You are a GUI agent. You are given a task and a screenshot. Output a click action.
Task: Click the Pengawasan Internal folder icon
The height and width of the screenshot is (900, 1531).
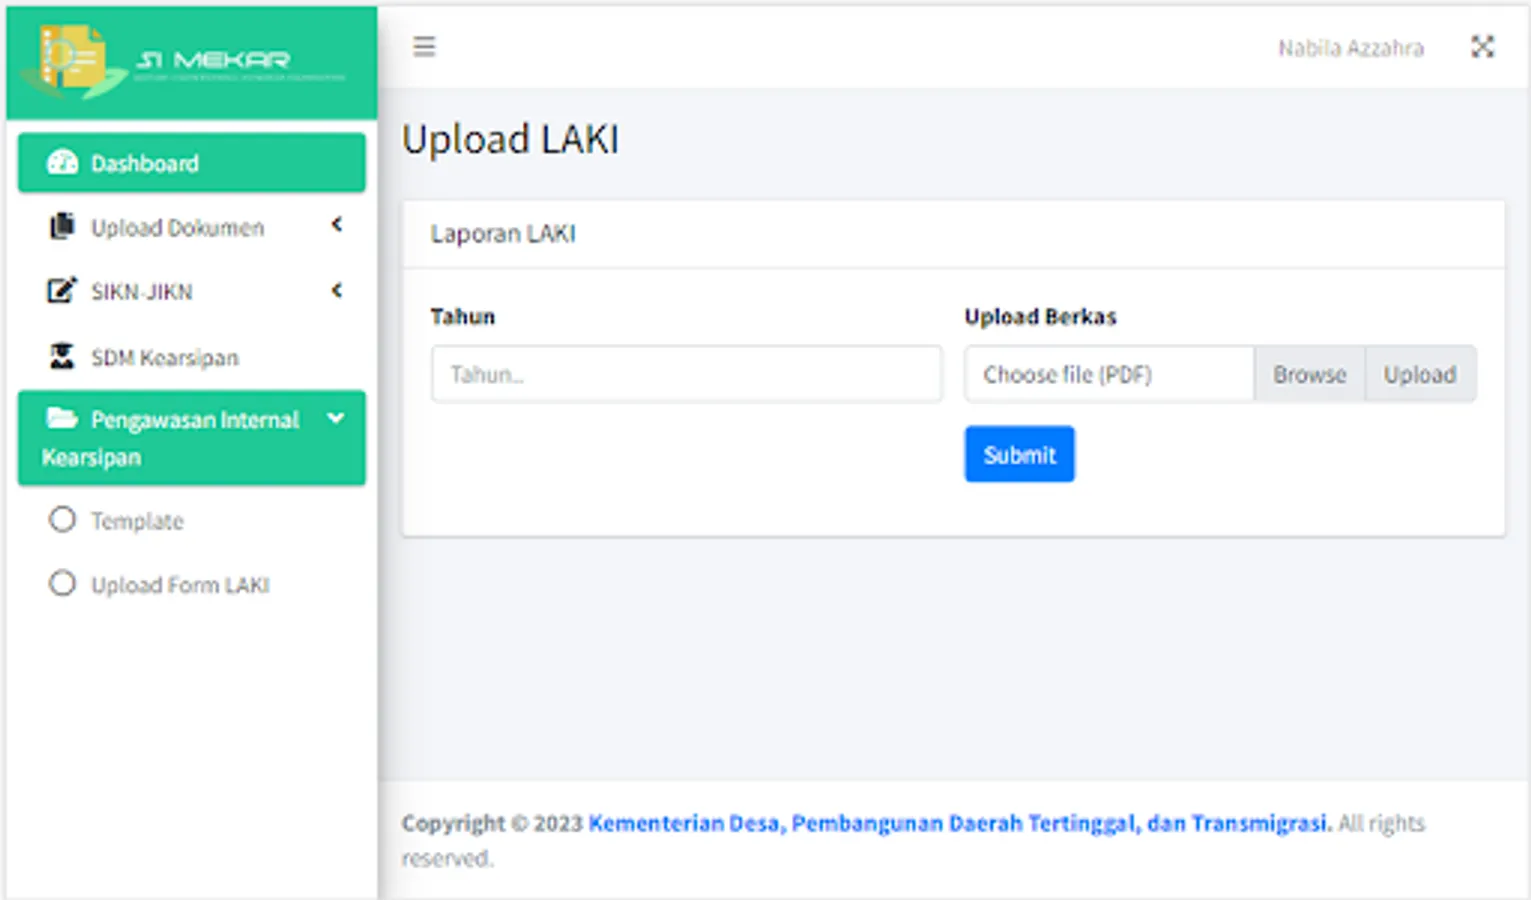62,418
